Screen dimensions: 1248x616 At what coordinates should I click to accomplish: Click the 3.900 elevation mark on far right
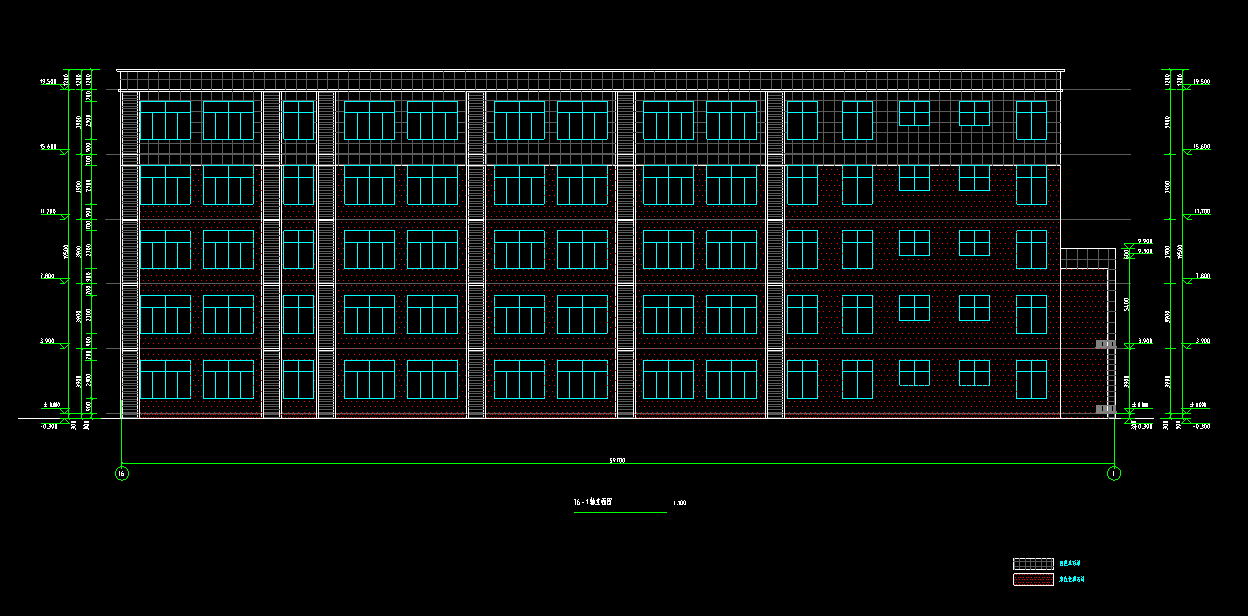coord(1201,342)
